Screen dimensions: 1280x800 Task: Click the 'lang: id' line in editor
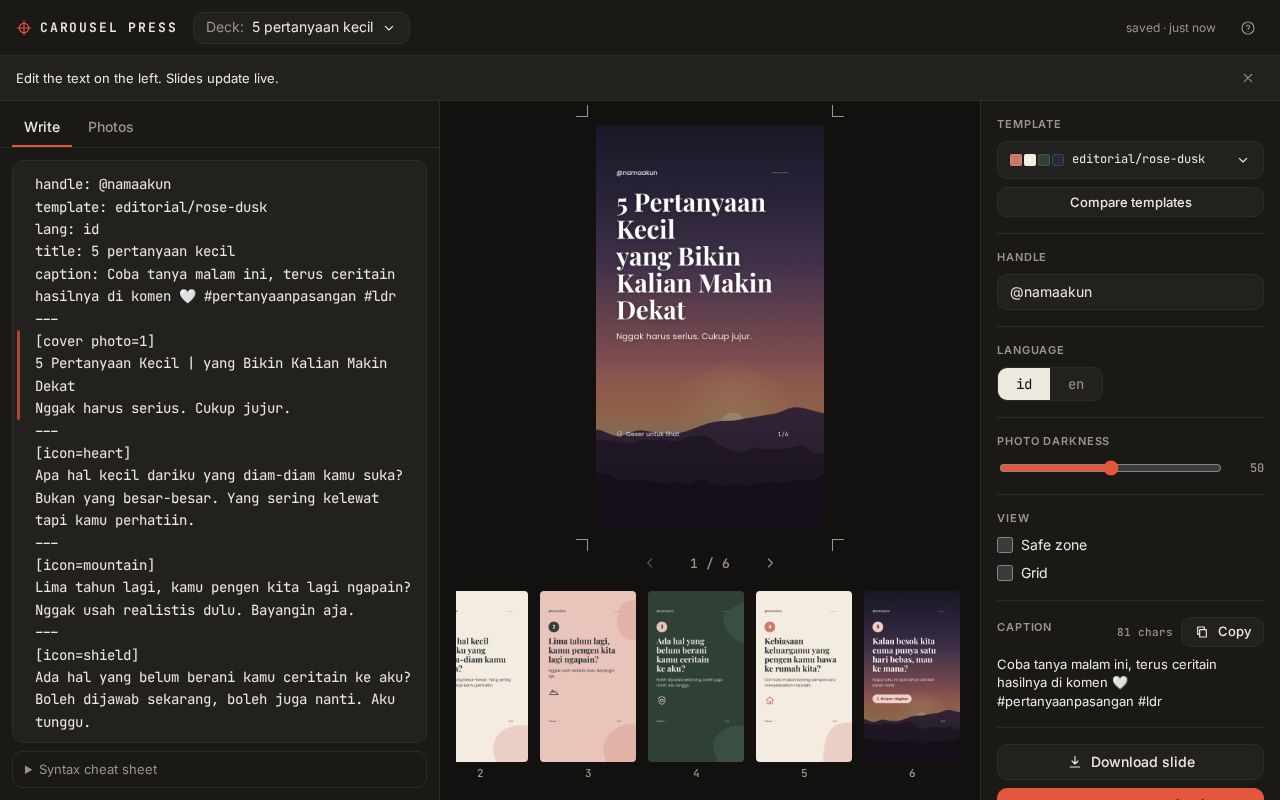click(67, 229)
